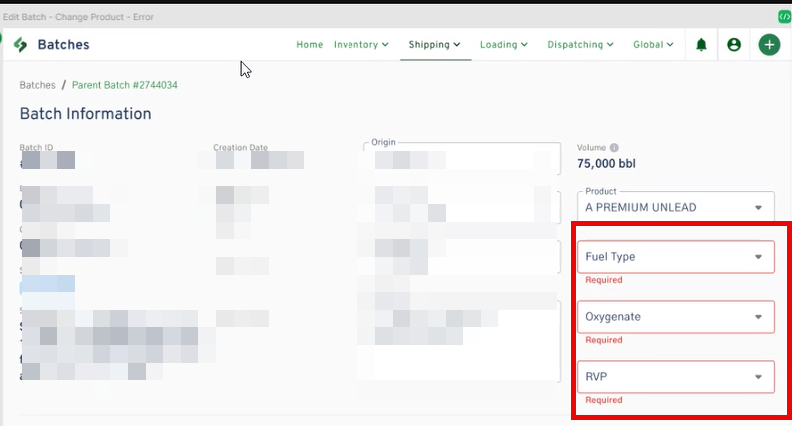Image resolution: width=792 pixels, height=426 pixels.
Task: Open the user profile icon
Action: click(734, 45)
